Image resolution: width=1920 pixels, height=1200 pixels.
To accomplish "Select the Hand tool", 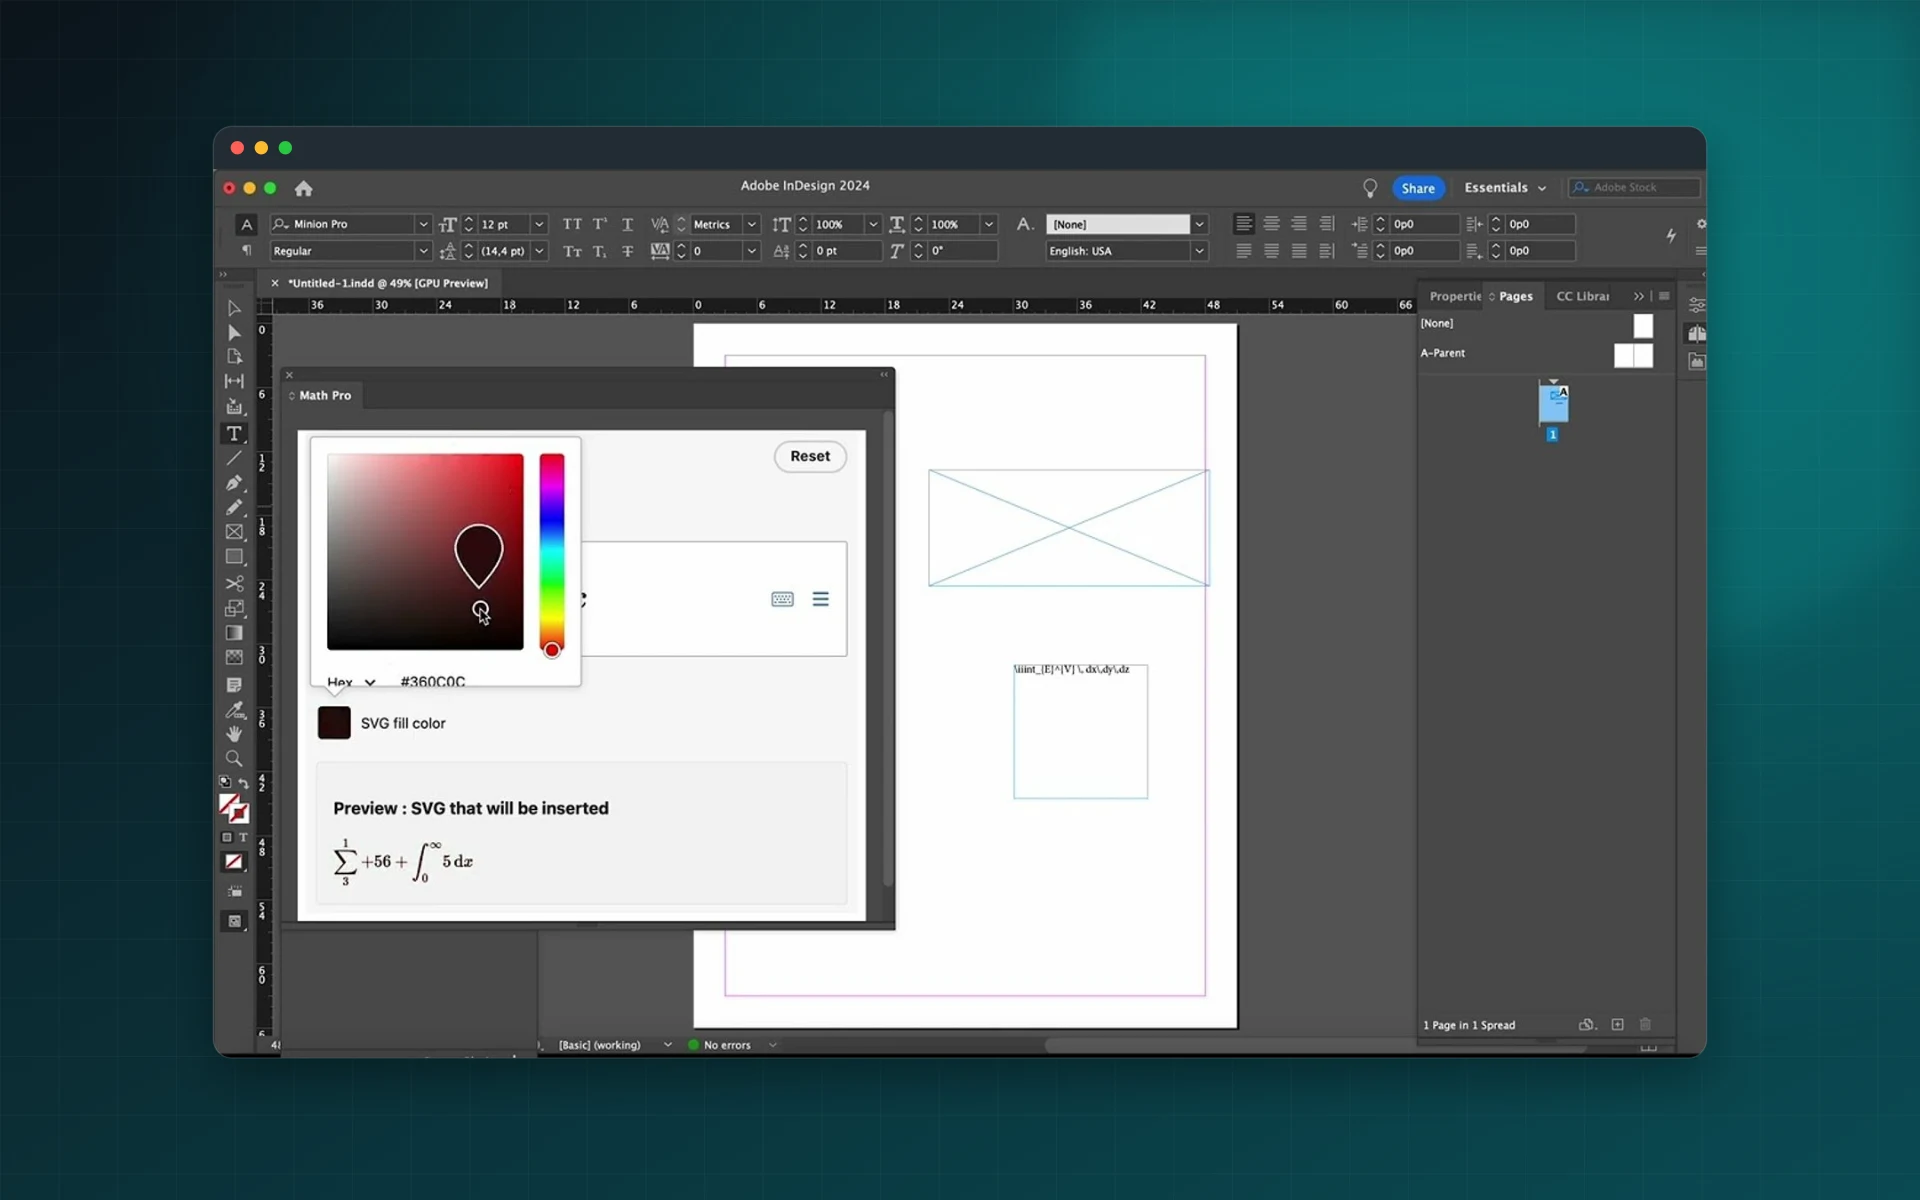I will pyautogui.click(x=234, y=734).
